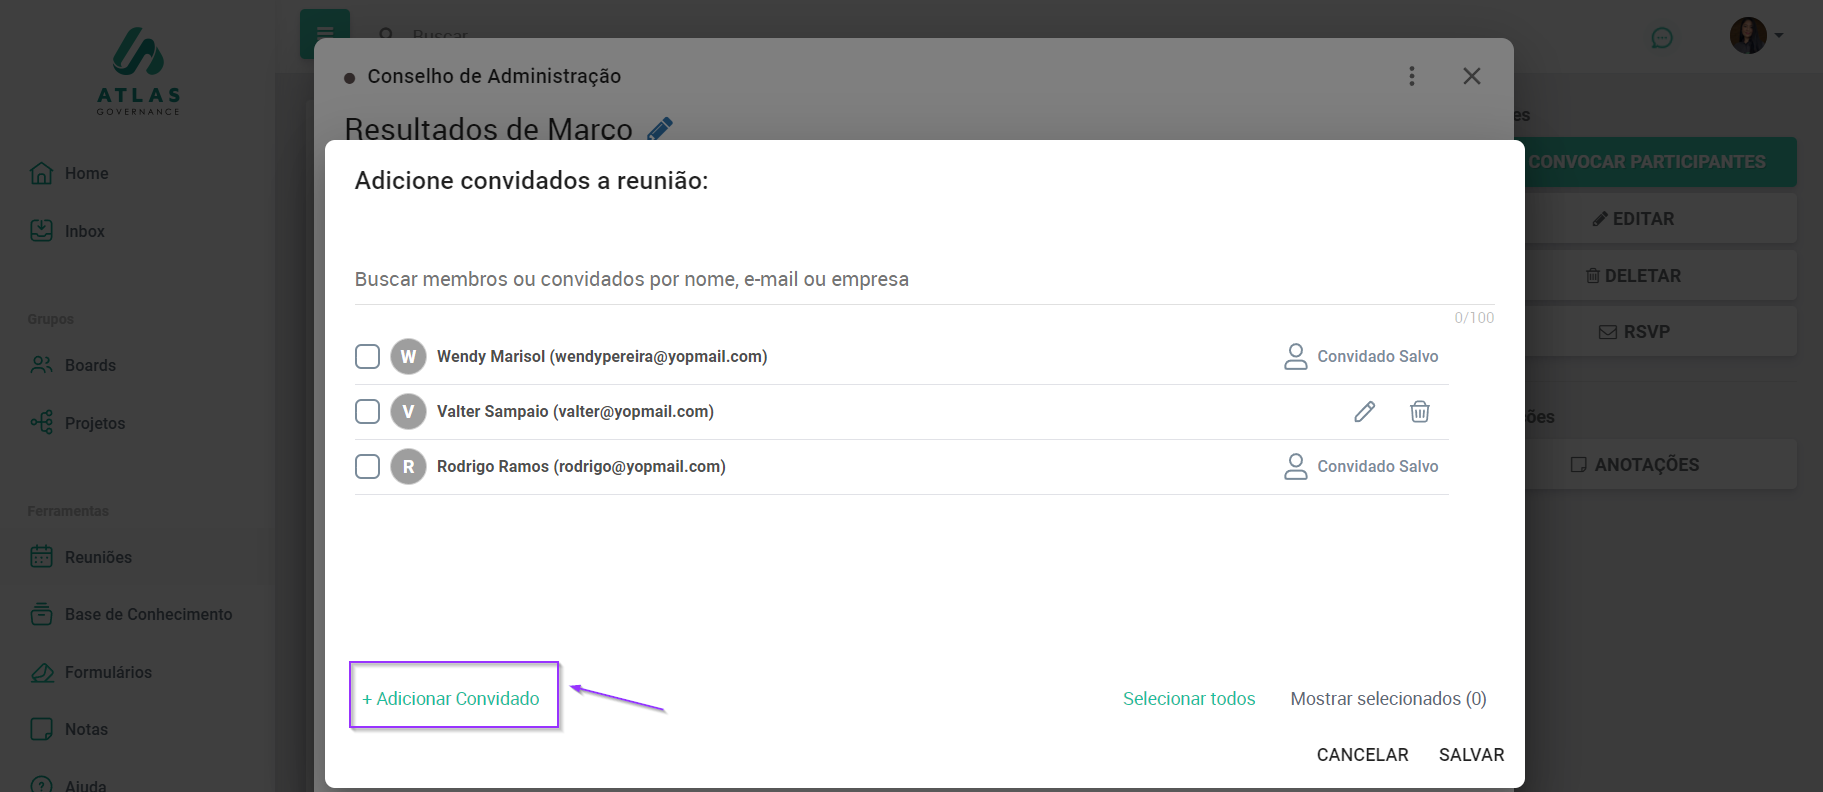Go to Boards in the sidebar

click(x=89, y=365)
